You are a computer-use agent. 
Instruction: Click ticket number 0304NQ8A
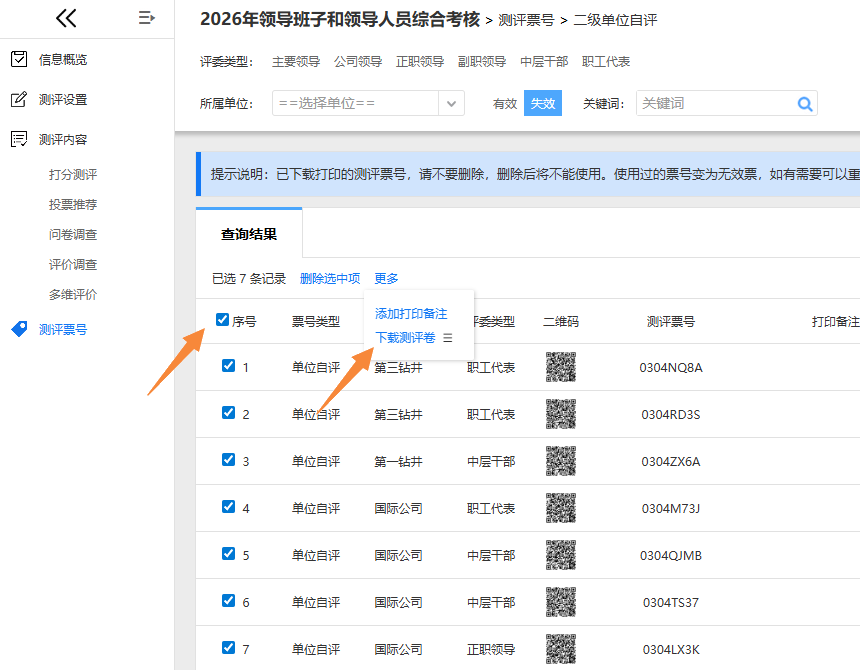(671, 367)
